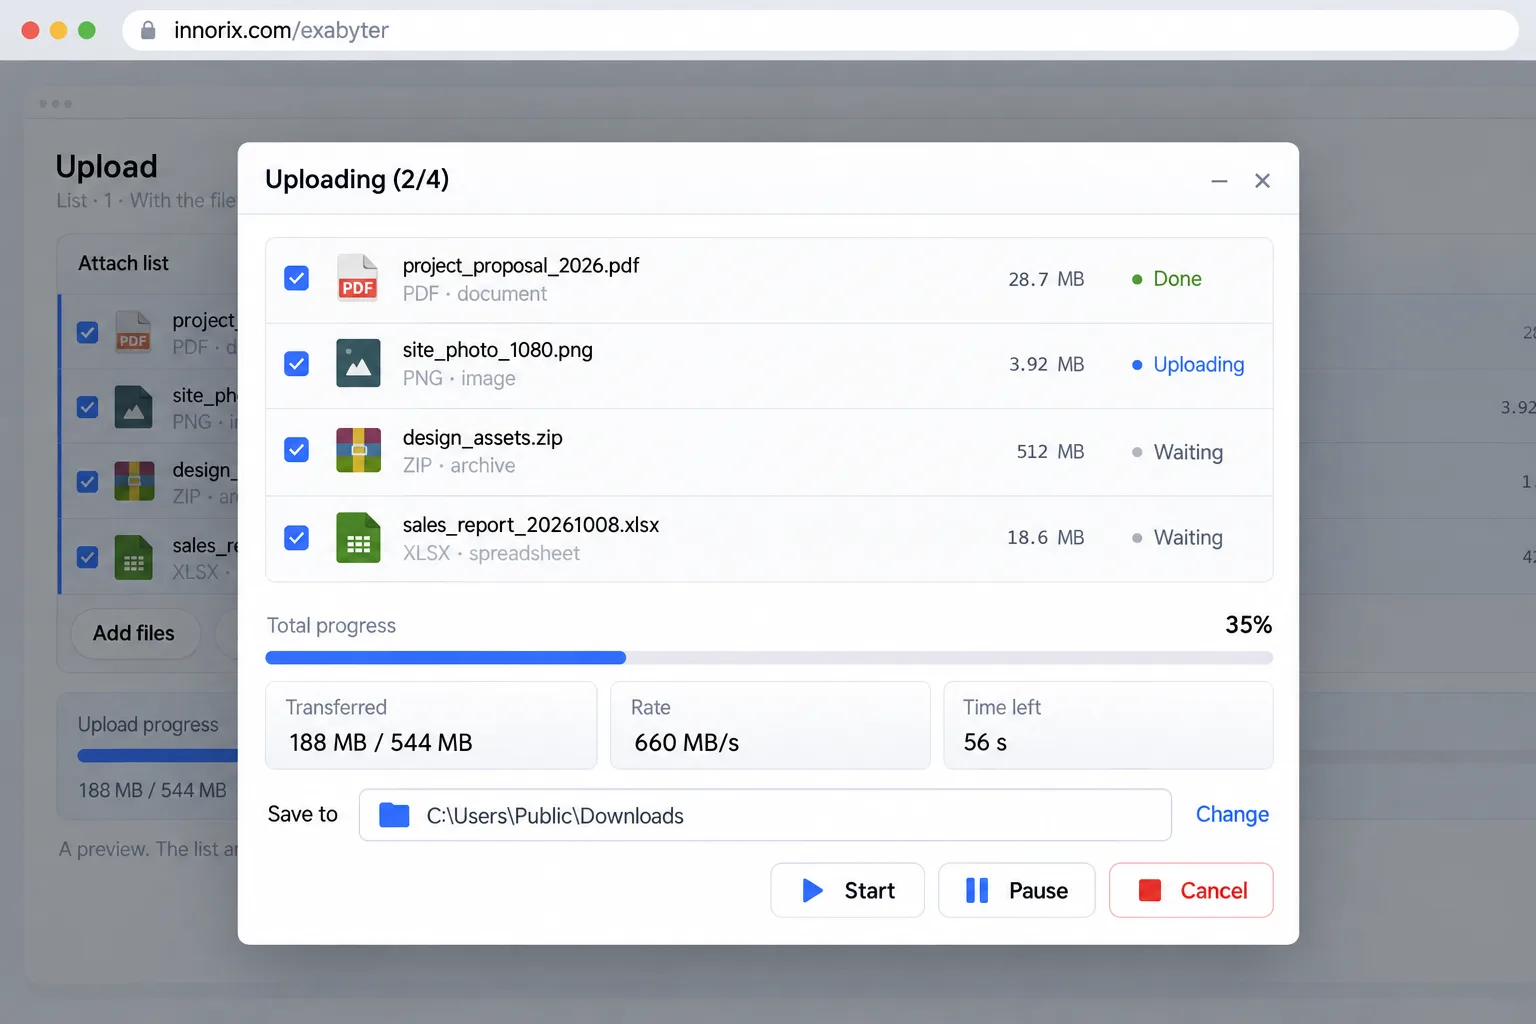This screenshot has width=1536, height=1024.
Task: Uncheck project_proposal_2026.pdf in the upload dialog
Action: (x=297, y=278)
